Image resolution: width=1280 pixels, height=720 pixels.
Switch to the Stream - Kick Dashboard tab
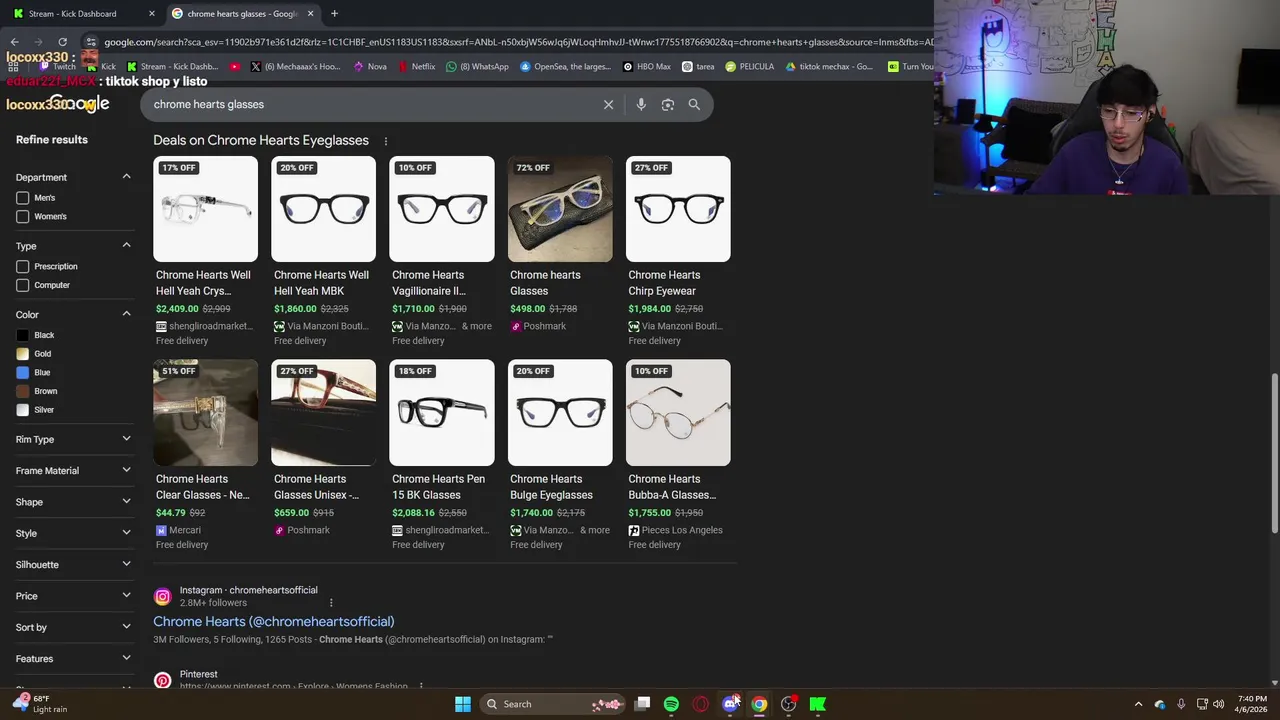[84, 13]
